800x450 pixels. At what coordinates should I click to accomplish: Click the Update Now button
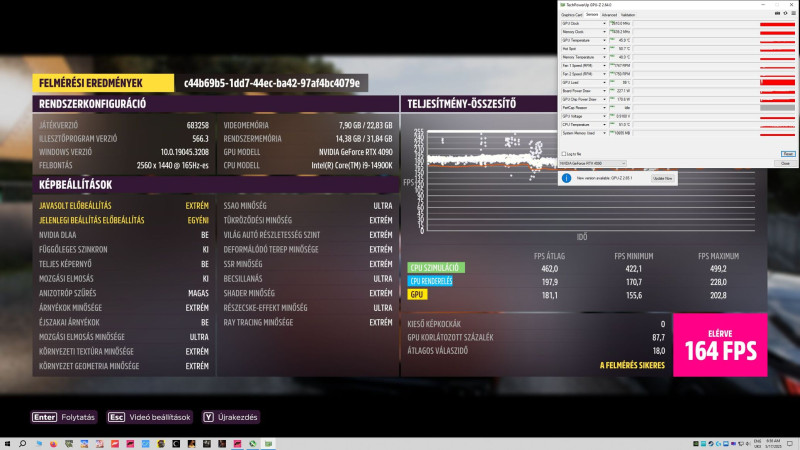pyautogui.click(x=662, y=179)
